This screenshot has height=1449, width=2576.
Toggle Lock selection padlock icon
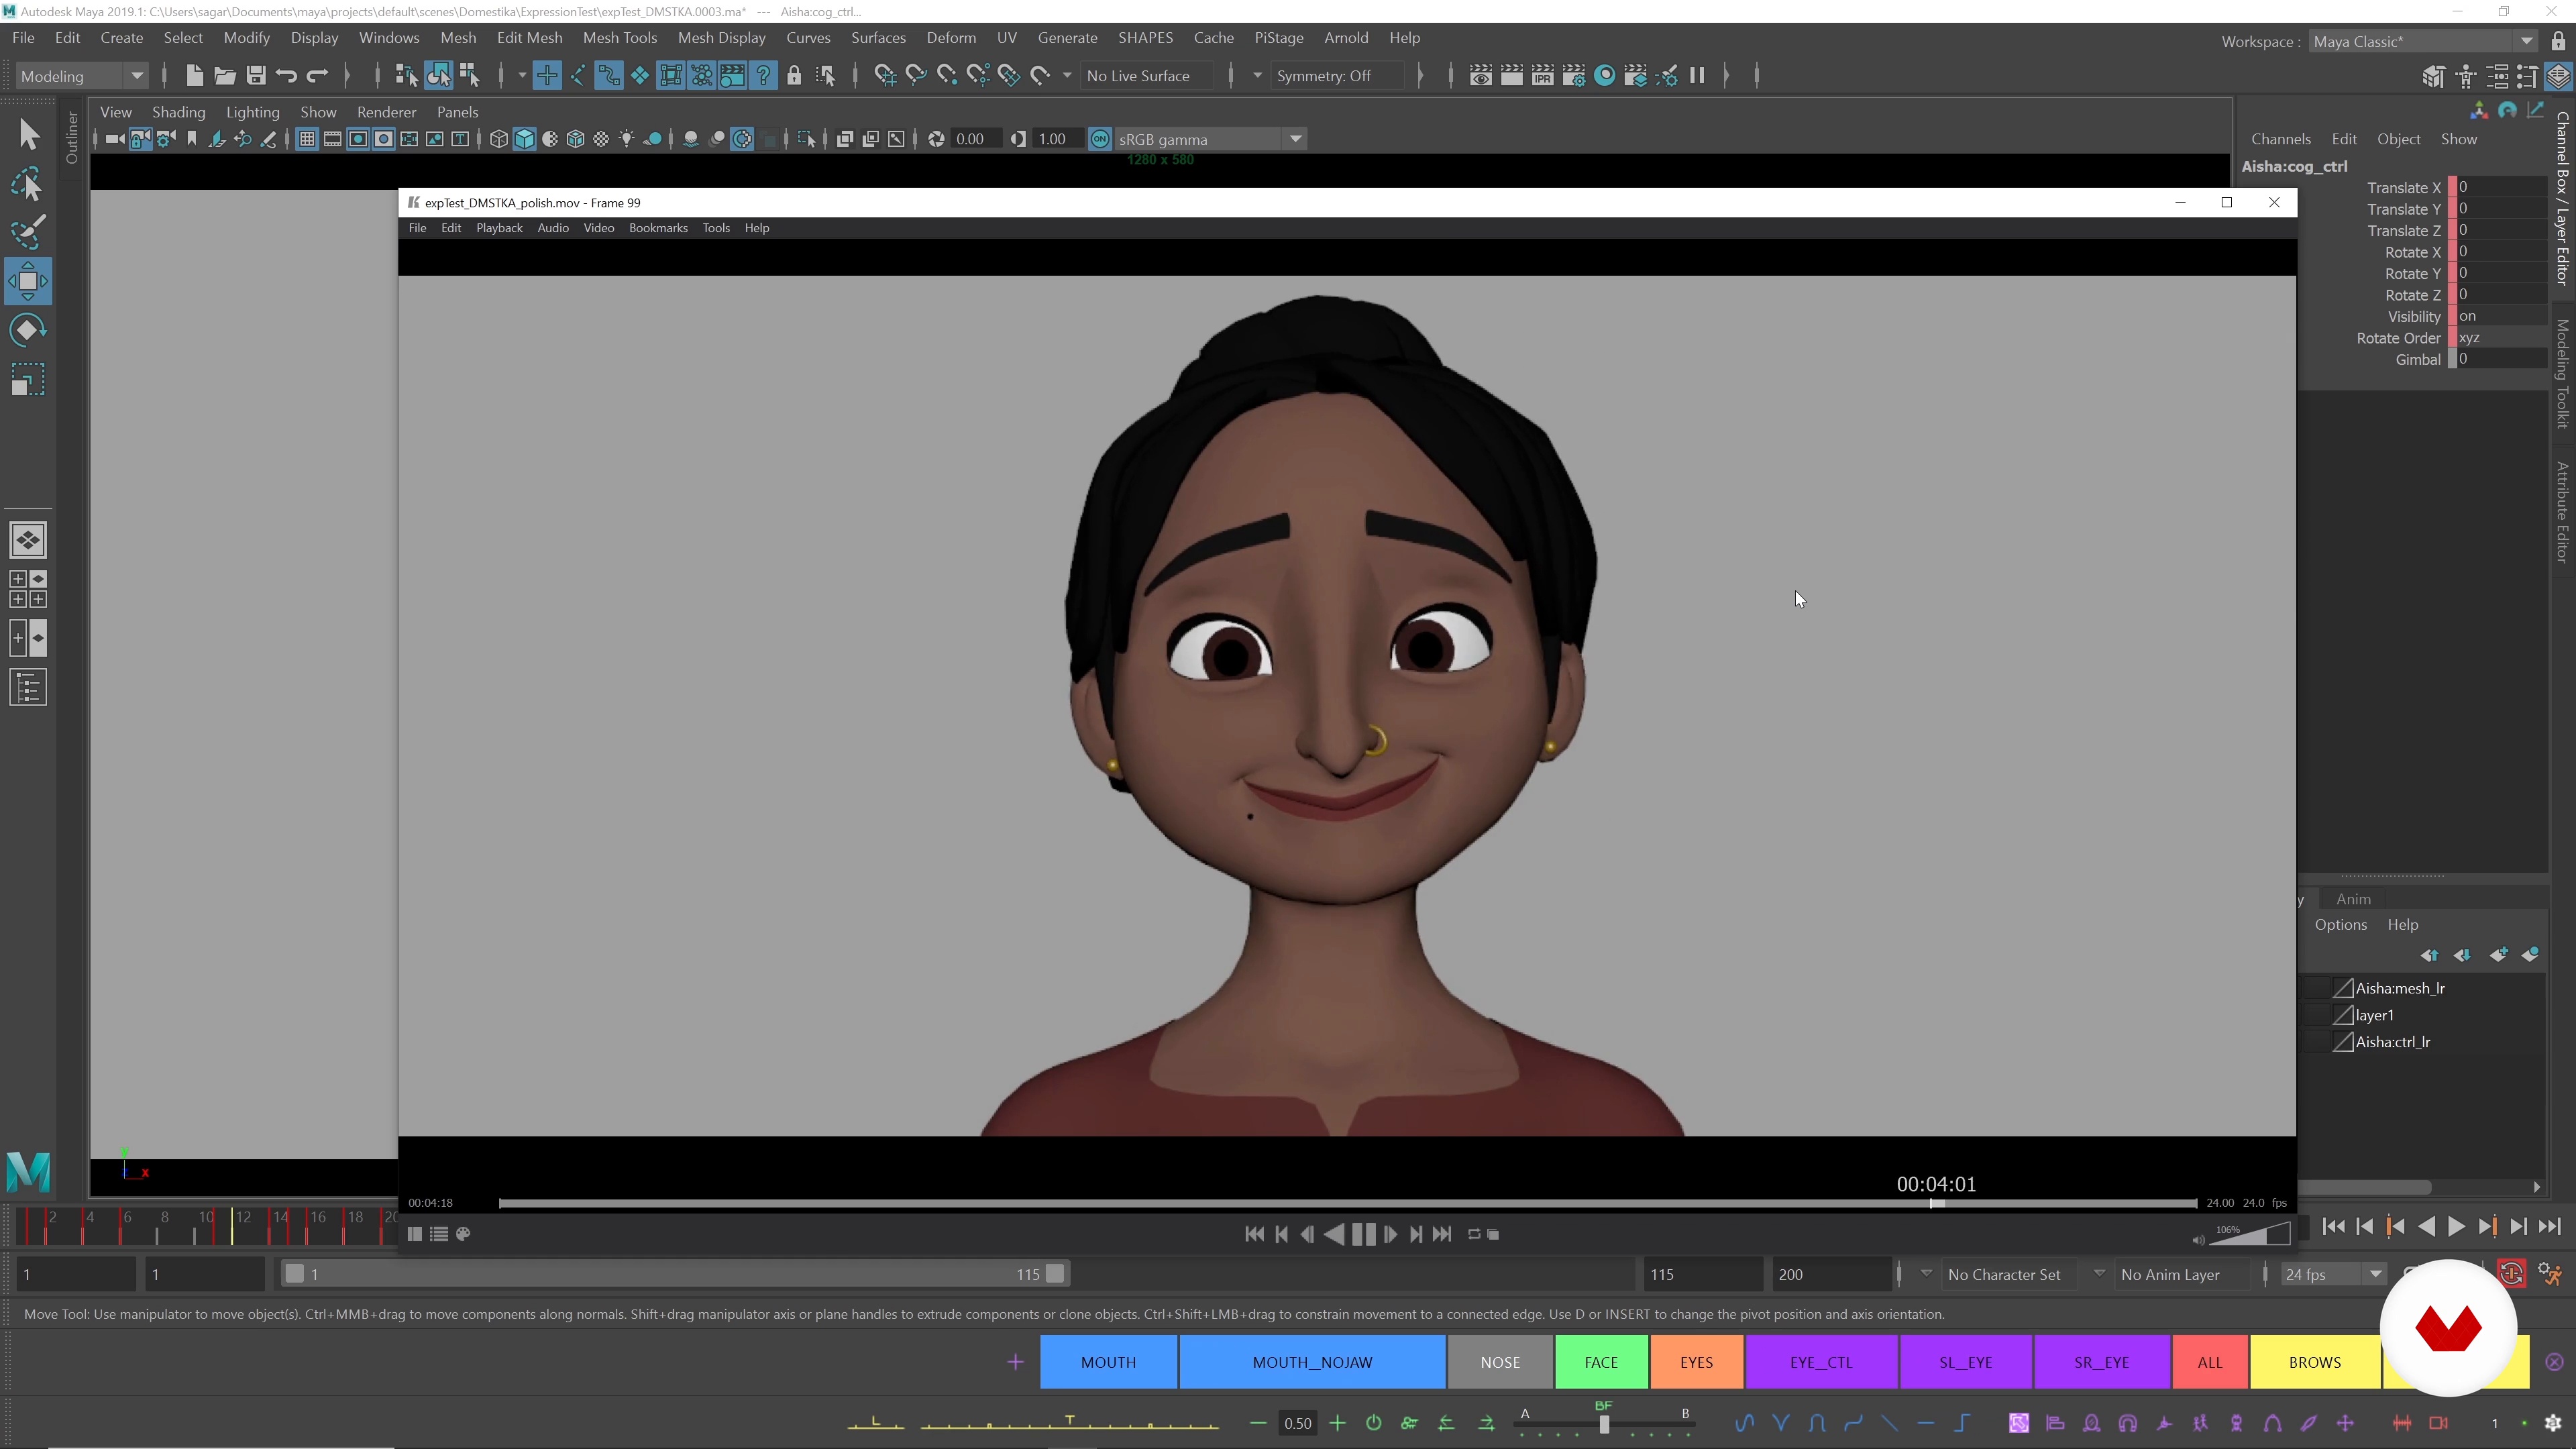tap(794, 75)
